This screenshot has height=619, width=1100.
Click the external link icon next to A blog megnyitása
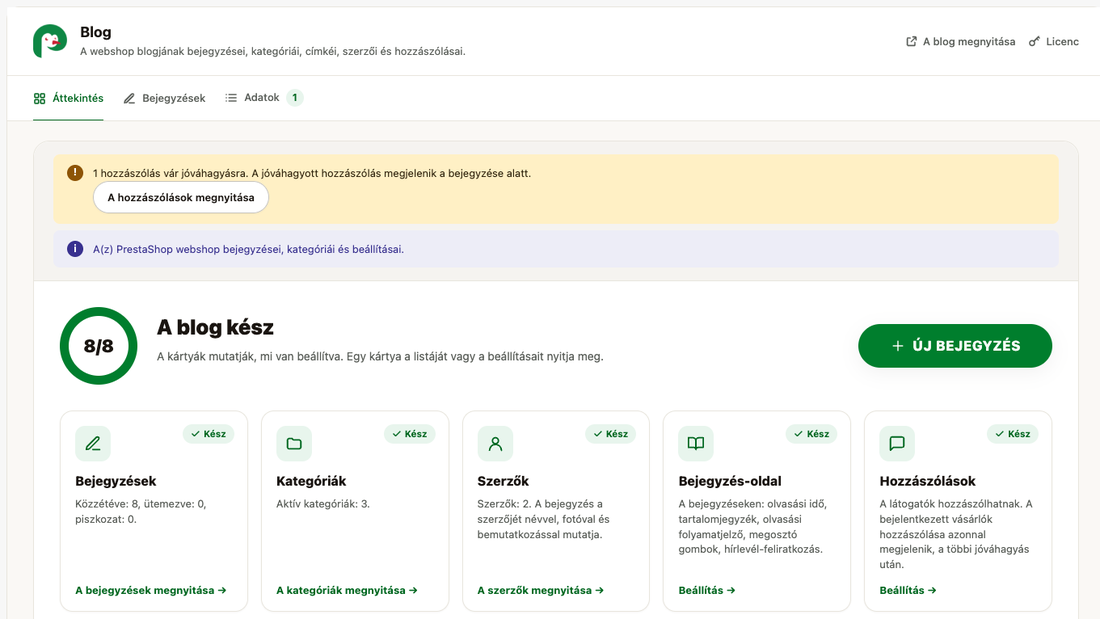911,41
